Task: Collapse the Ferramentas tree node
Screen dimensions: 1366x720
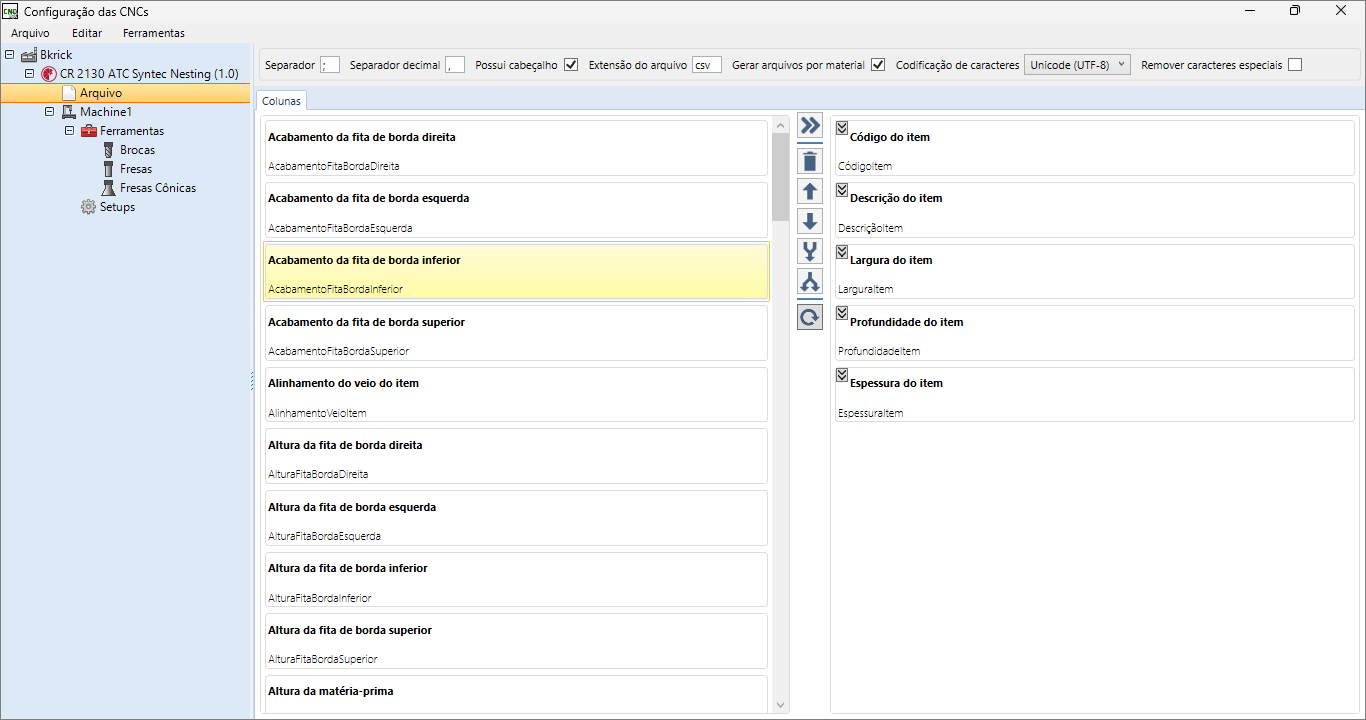Action: (x=70, y=131)
